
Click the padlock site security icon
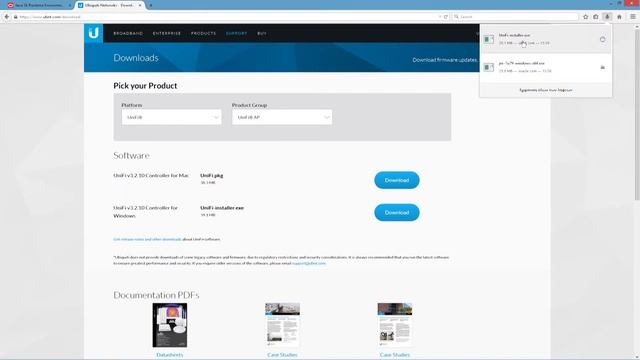pos(16,17)
